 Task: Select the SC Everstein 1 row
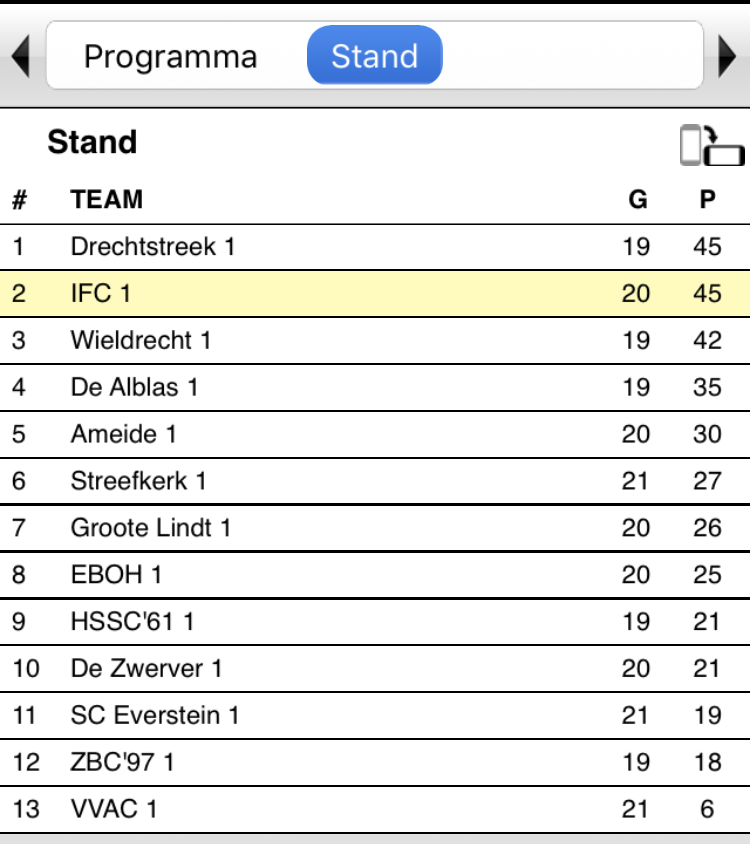pos(375,715)
